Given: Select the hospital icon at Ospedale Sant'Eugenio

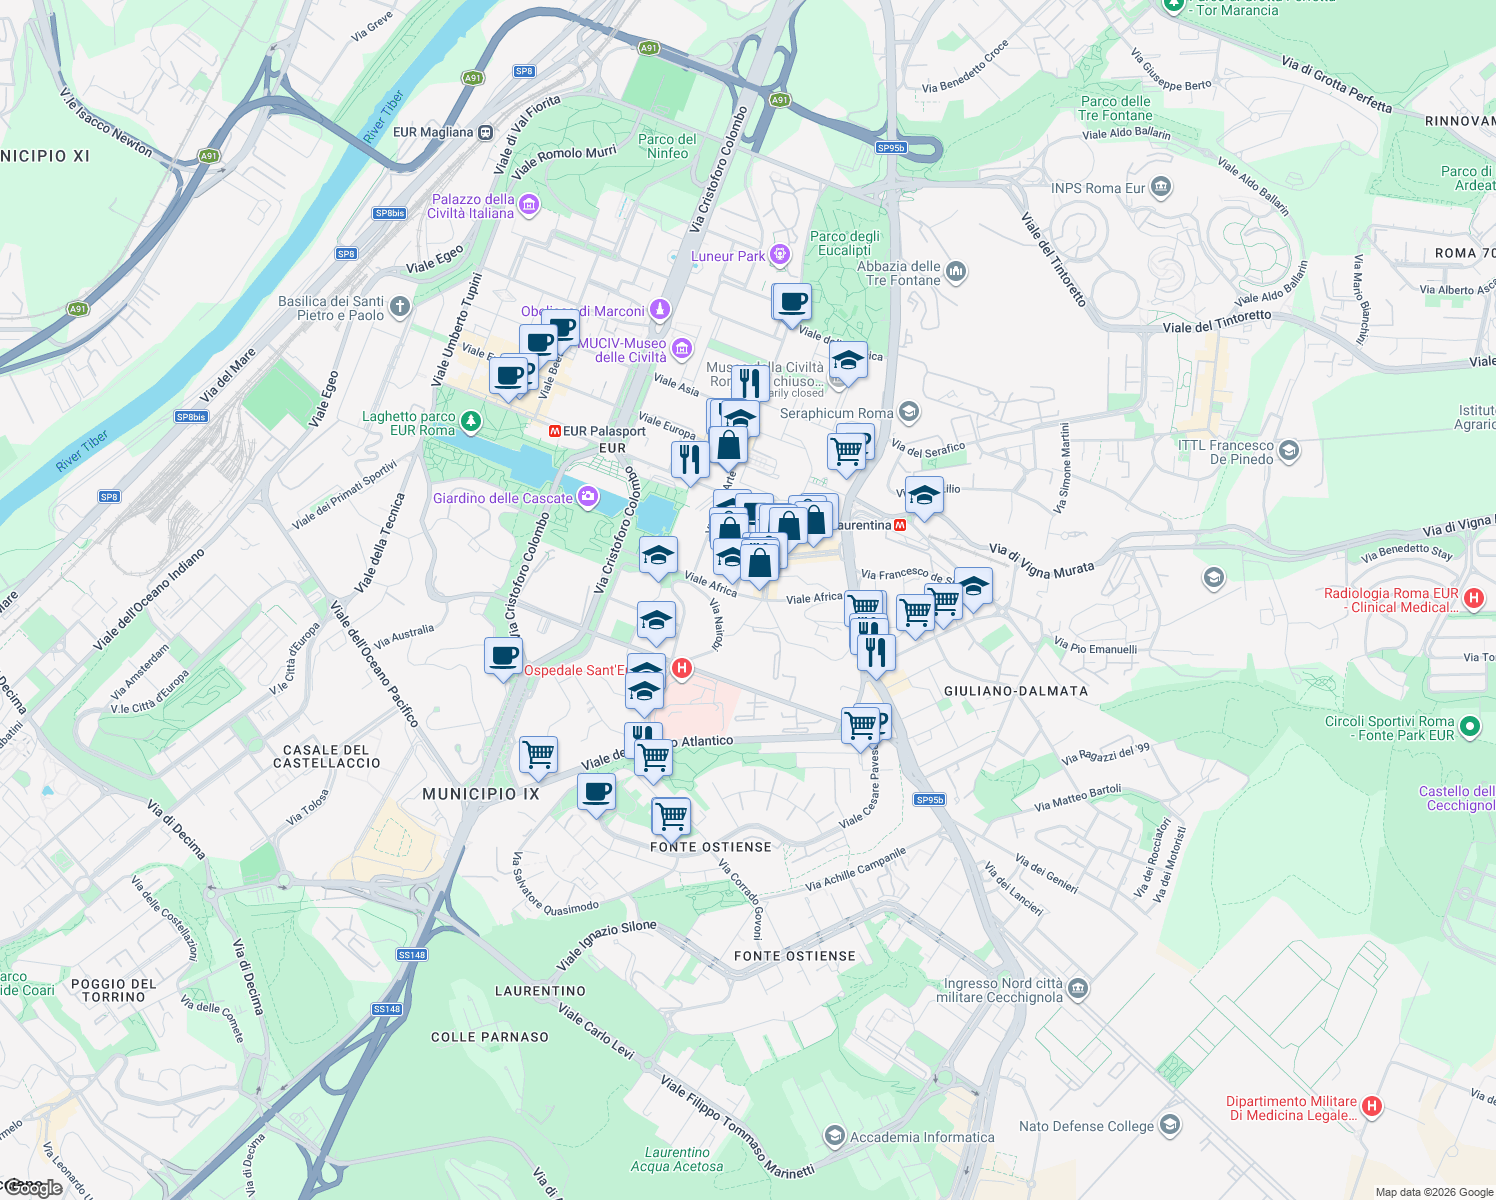Looking at the screenshot, I should [682, 669].
